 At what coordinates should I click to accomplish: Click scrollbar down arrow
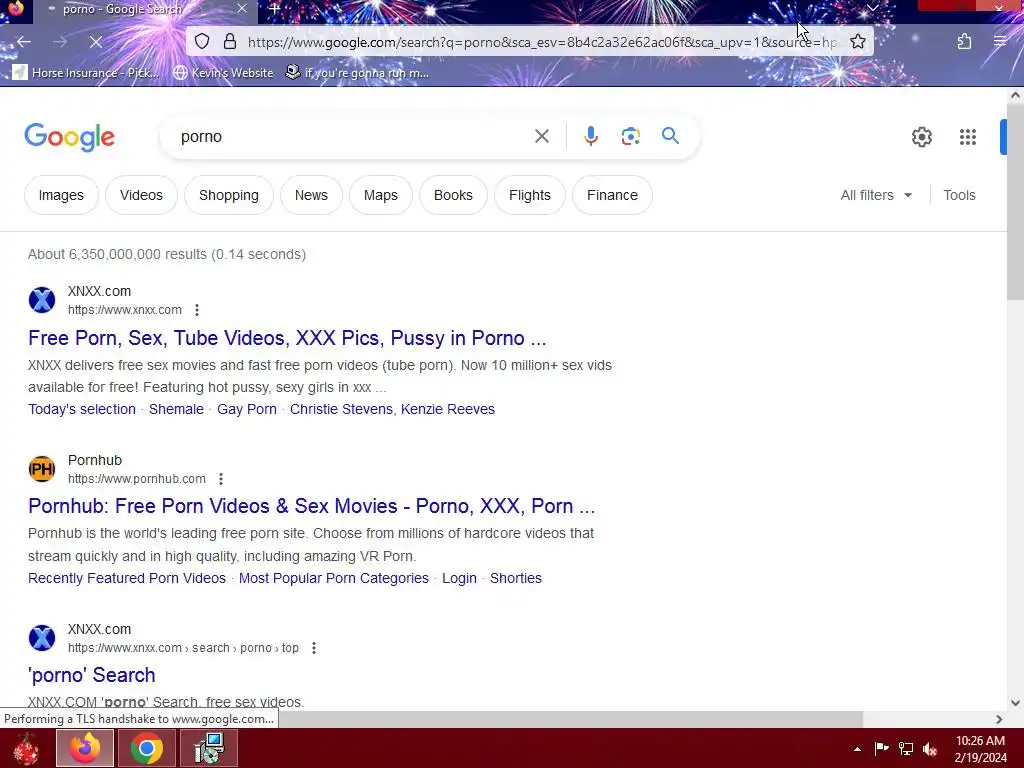coord(1015,703)
